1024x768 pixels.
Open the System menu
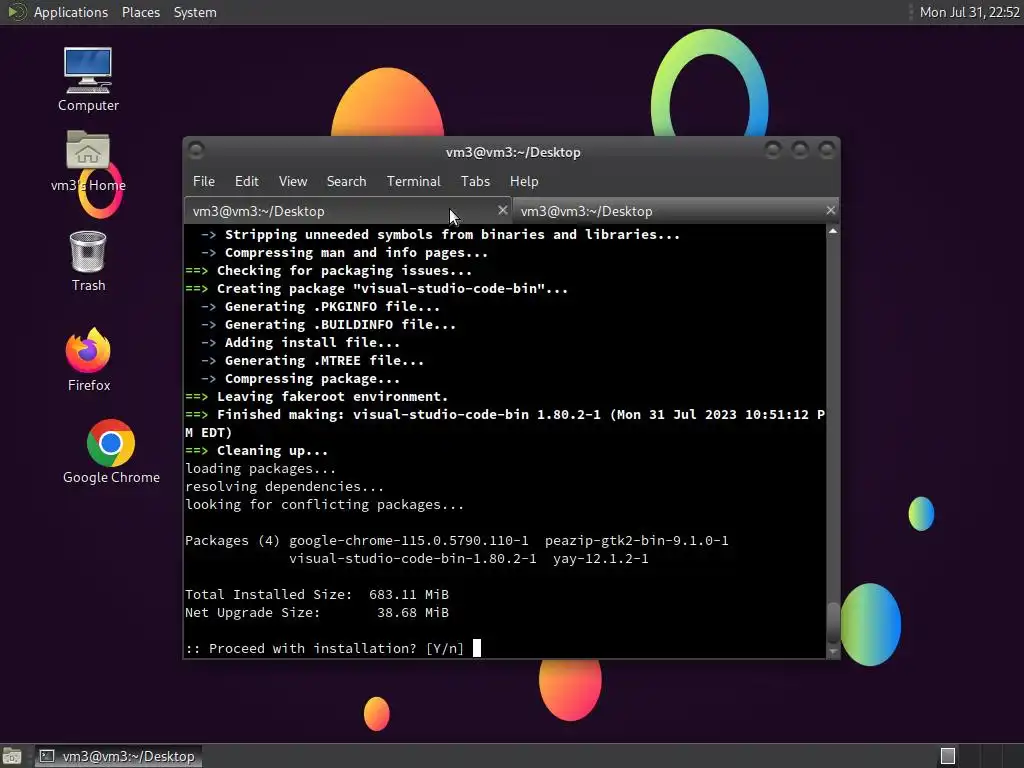(195, 12)
